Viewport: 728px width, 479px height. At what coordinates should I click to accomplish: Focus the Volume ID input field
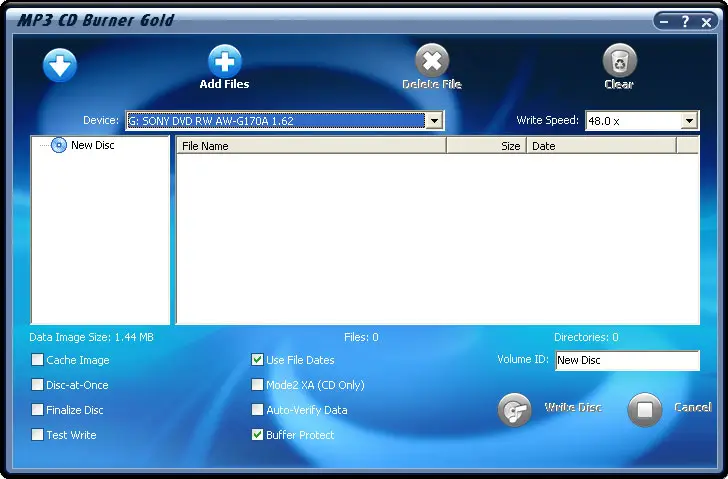627,361
